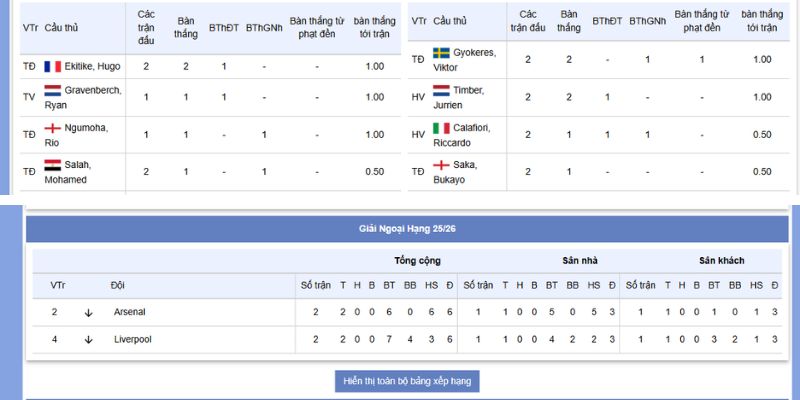This screenshot has width=800, height=400.
Task: Click the Egypt flag beside Salah, Mohamed
Action: (53, 165)
